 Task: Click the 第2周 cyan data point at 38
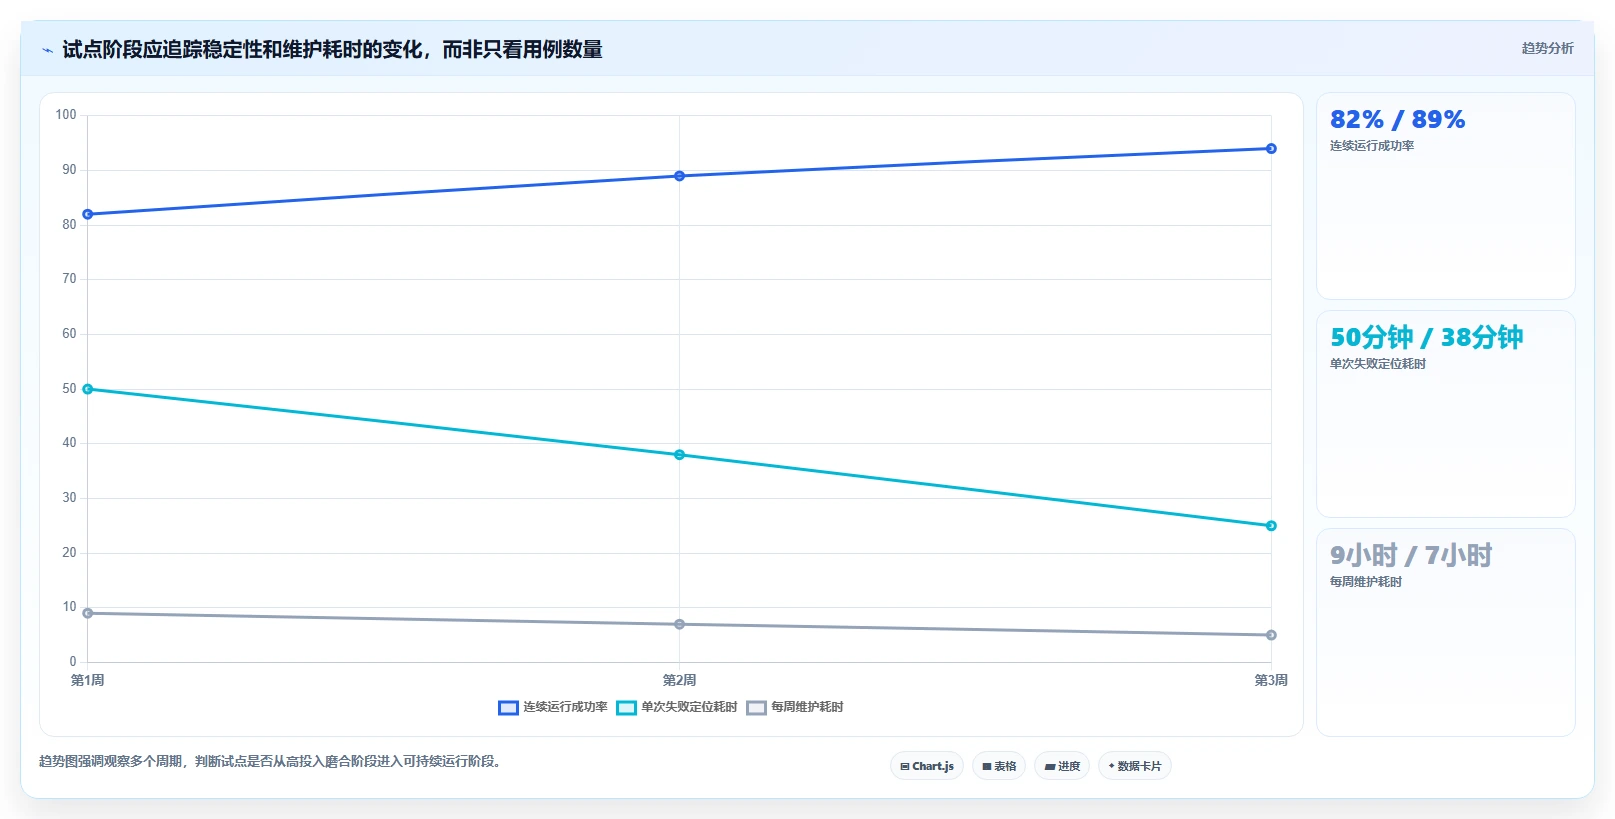[679, 455]
